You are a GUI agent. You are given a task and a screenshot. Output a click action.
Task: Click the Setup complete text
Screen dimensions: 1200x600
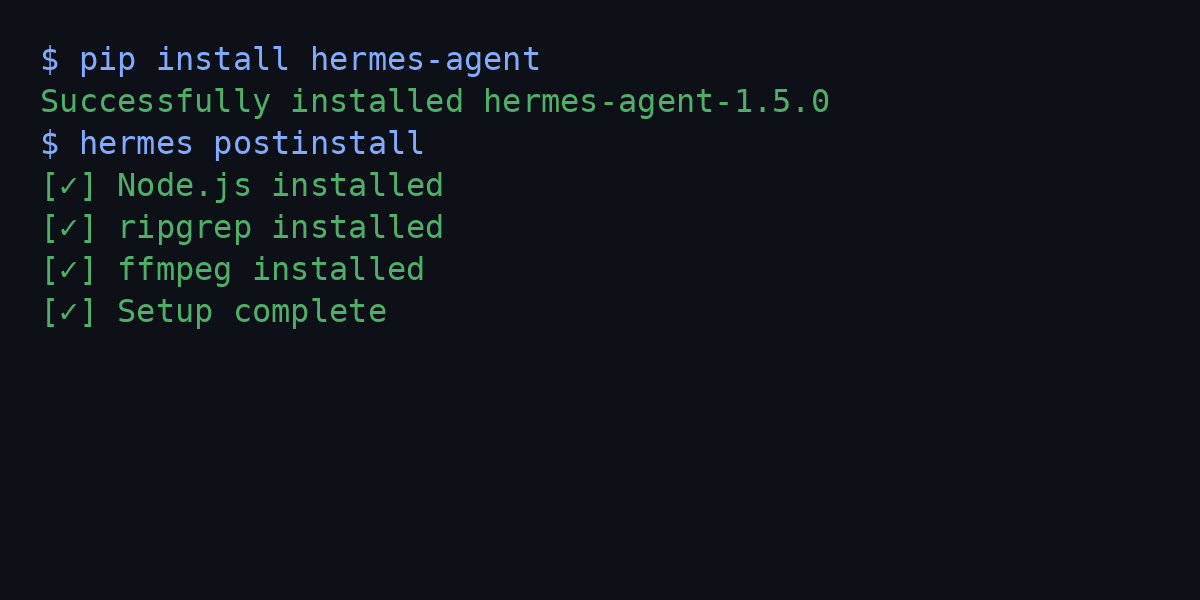coord(252,313)
